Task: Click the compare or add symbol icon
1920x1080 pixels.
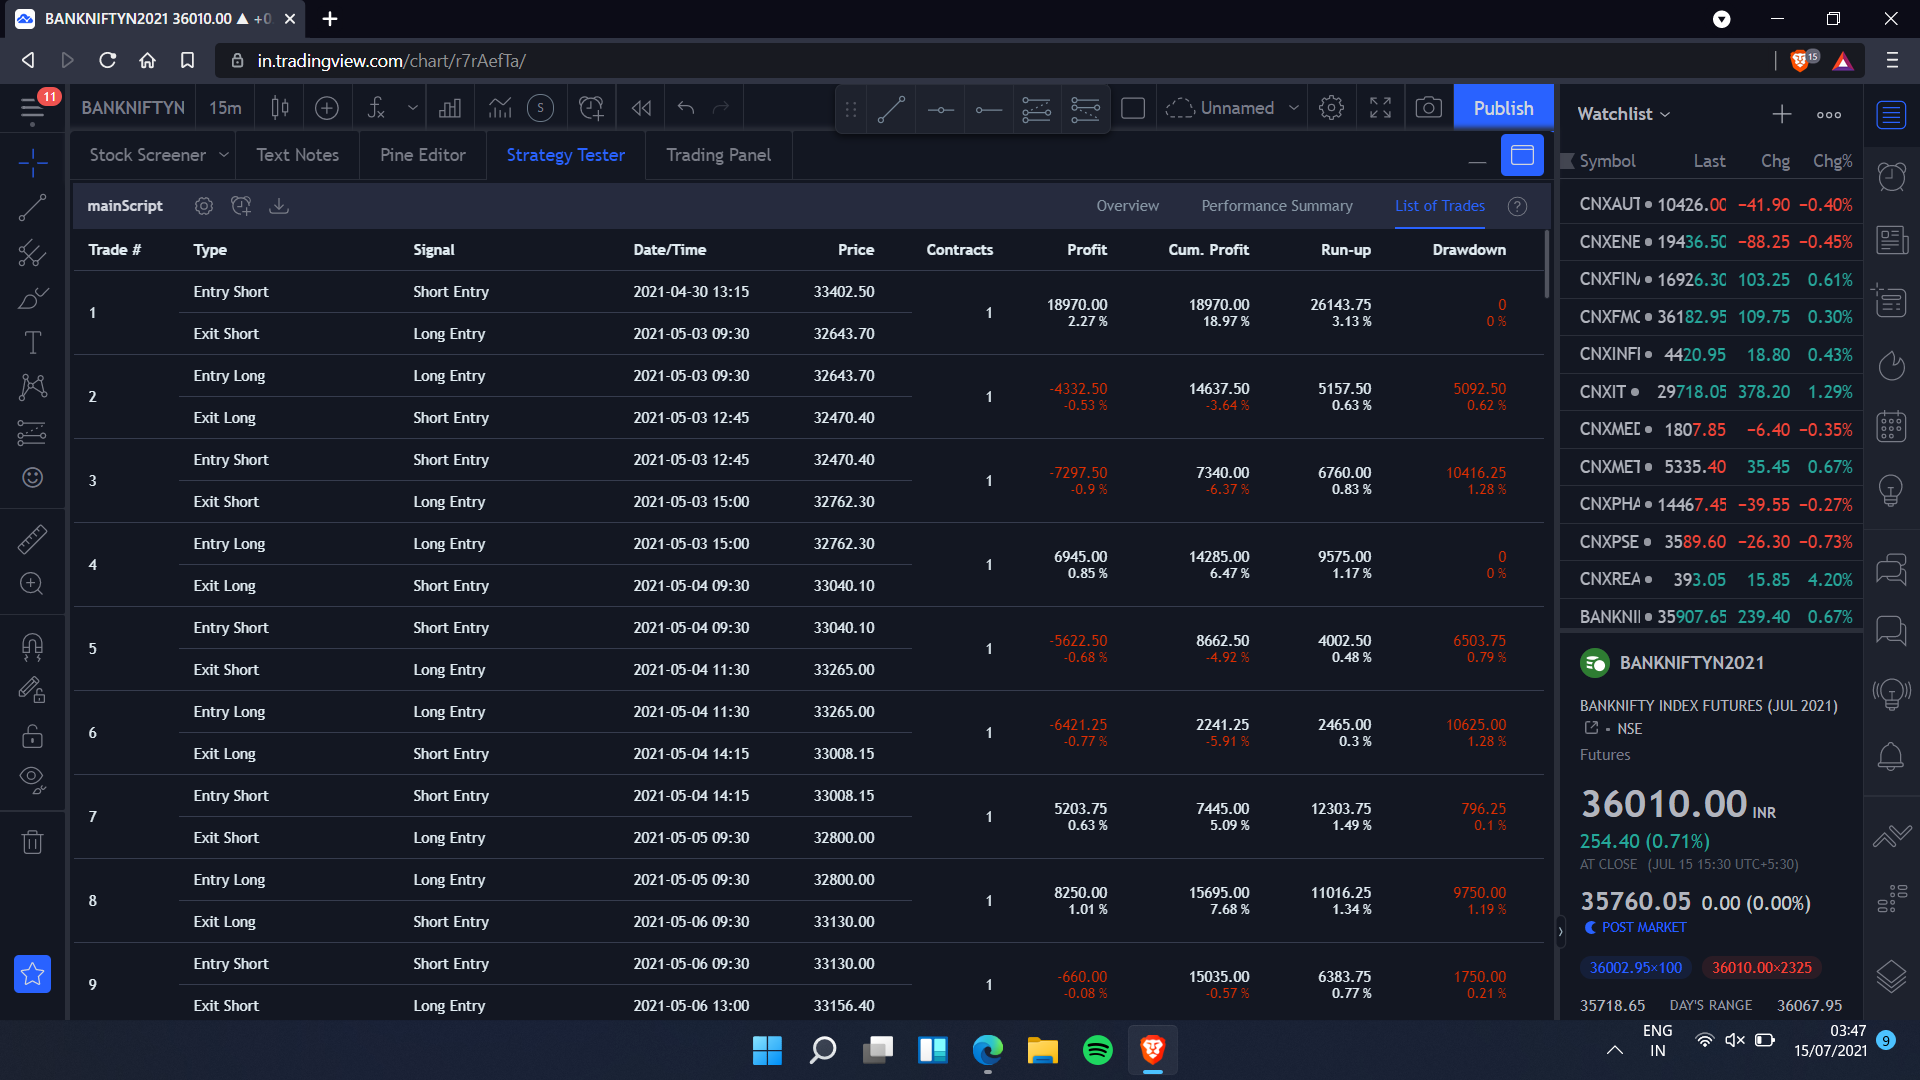Action: pyautogui.click(x=327, y=108)
